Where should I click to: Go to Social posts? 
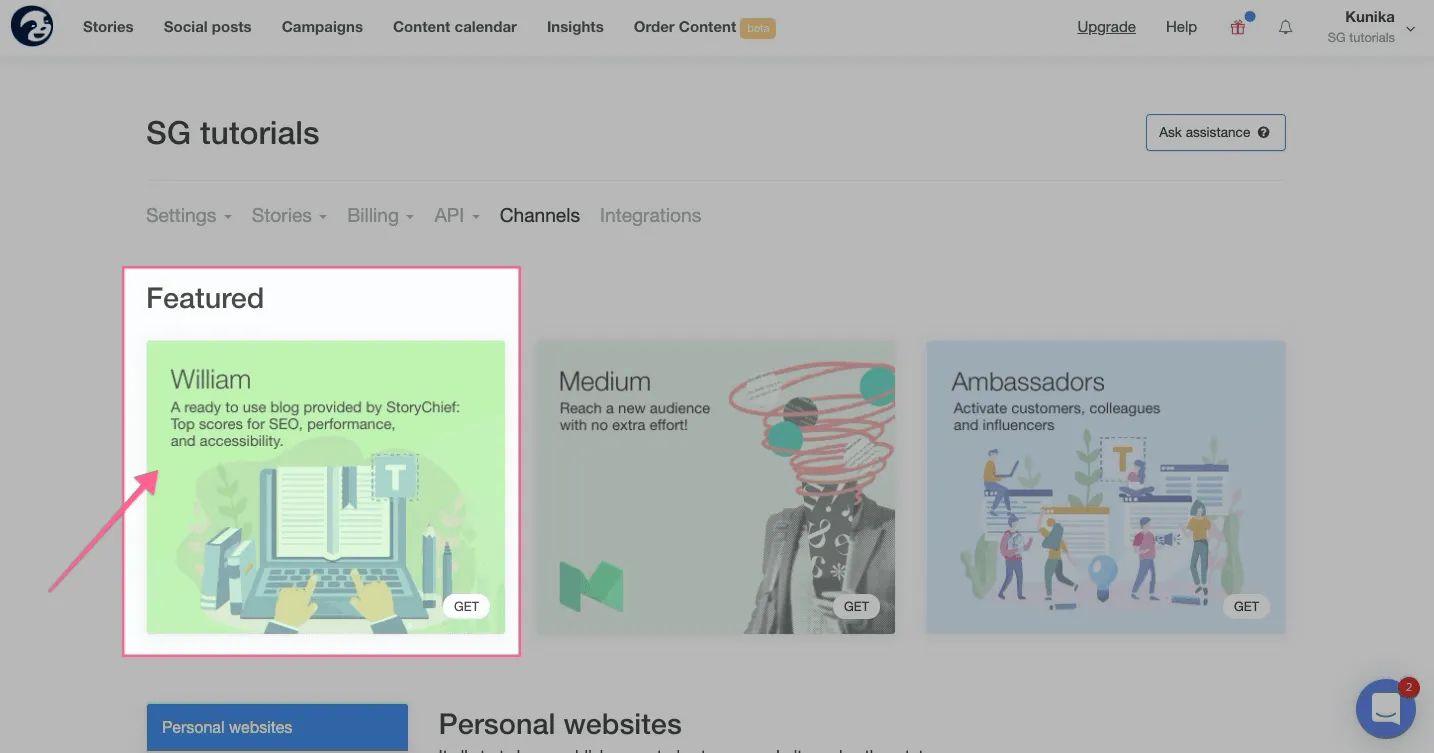[x=208, y=27]
